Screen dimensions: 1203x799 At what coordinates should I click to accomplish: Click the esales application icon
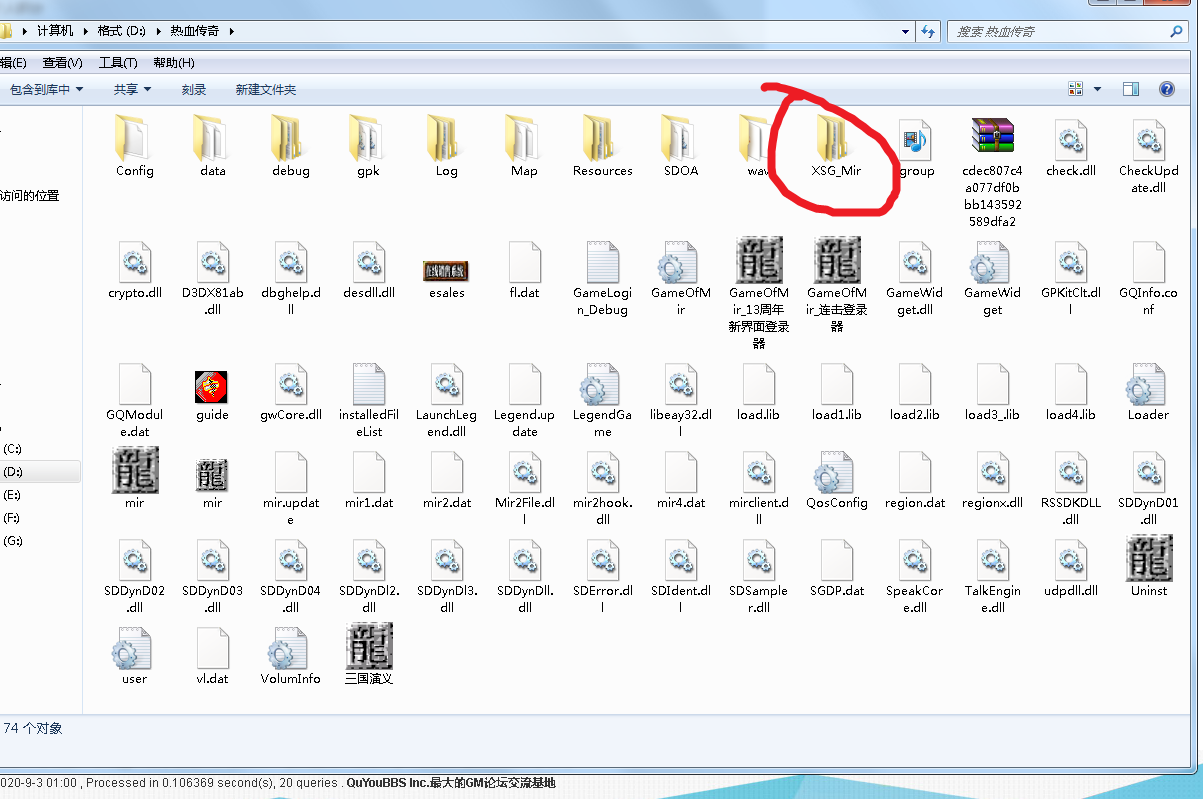click(446, 271)
